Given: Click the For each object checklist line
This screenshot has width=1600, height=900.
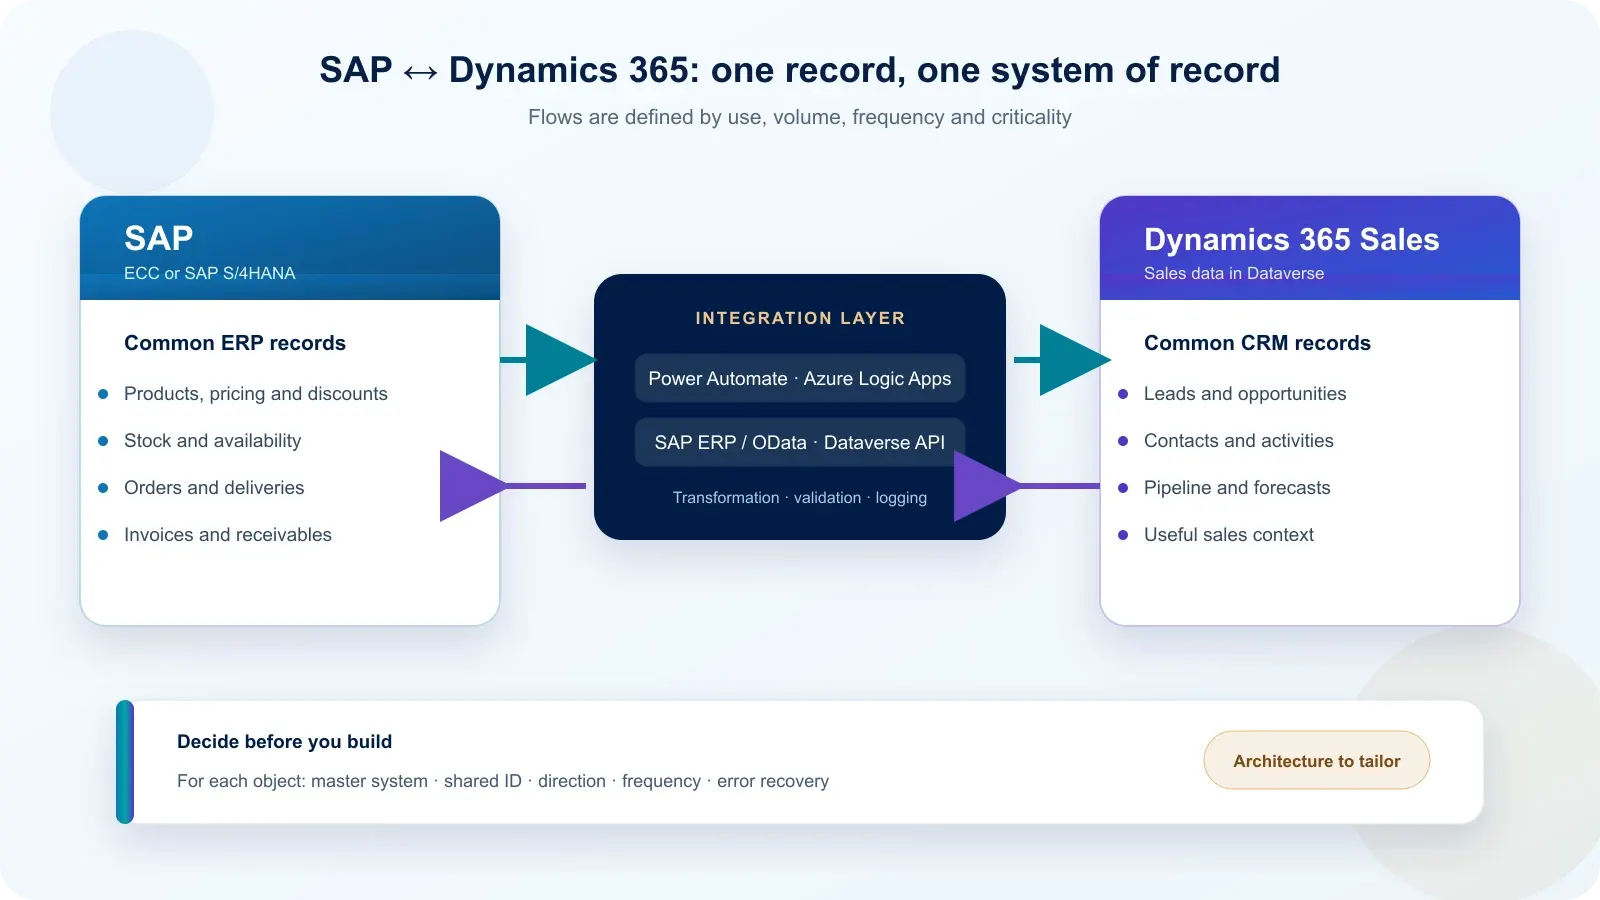Looking at the screenshot, I should coord(503,781).
